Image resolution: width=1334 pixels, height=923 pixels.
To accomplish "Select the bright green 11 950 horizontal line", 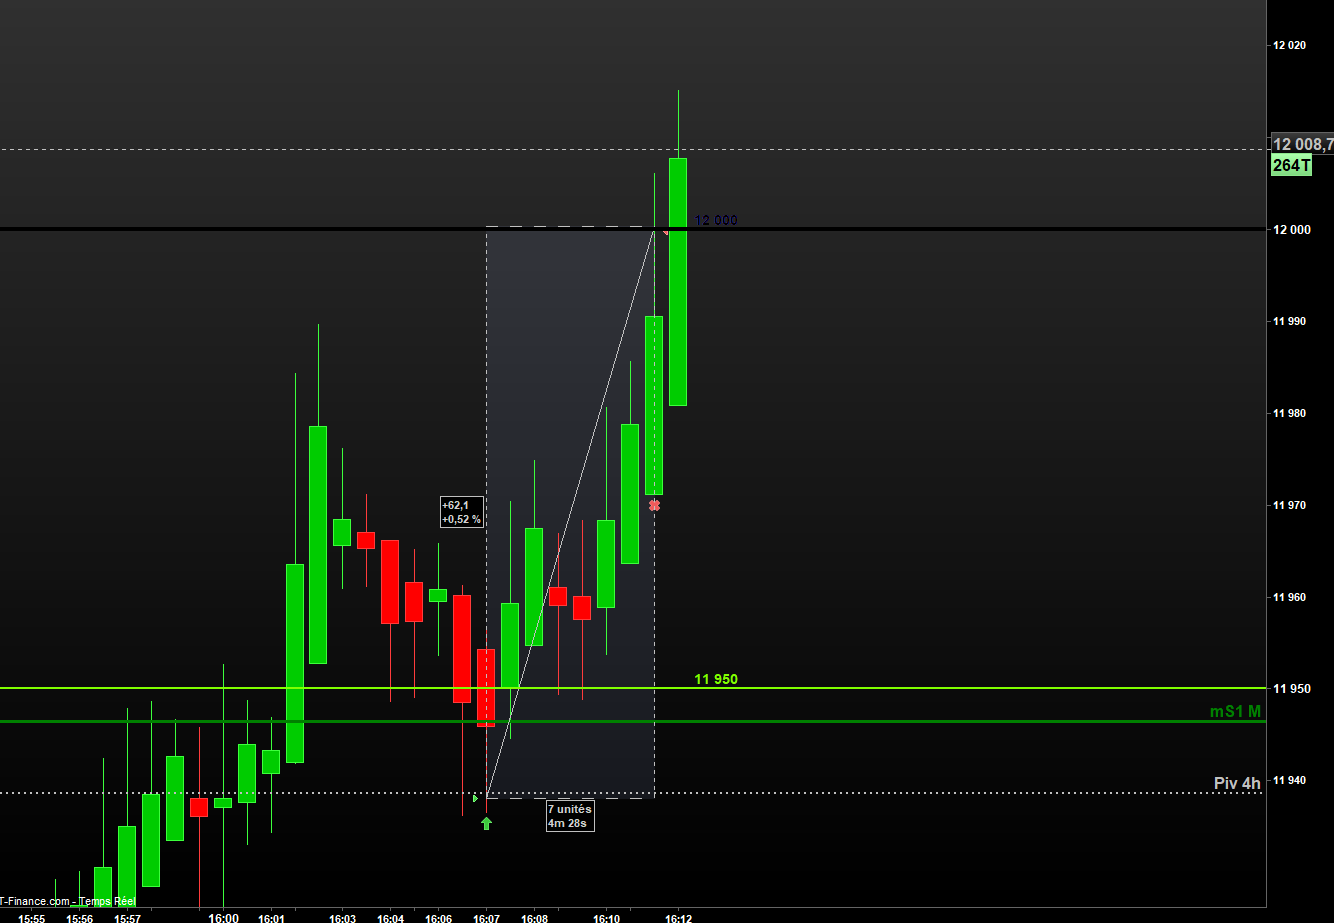I will click(x=631, y=688).
